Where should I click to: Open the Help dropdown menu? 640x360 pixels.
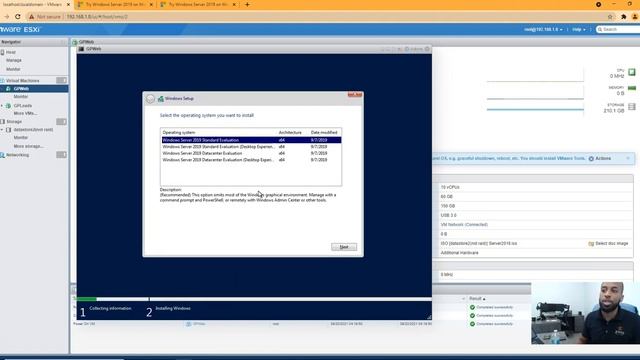pyautogui.click(x=579, y=29)
